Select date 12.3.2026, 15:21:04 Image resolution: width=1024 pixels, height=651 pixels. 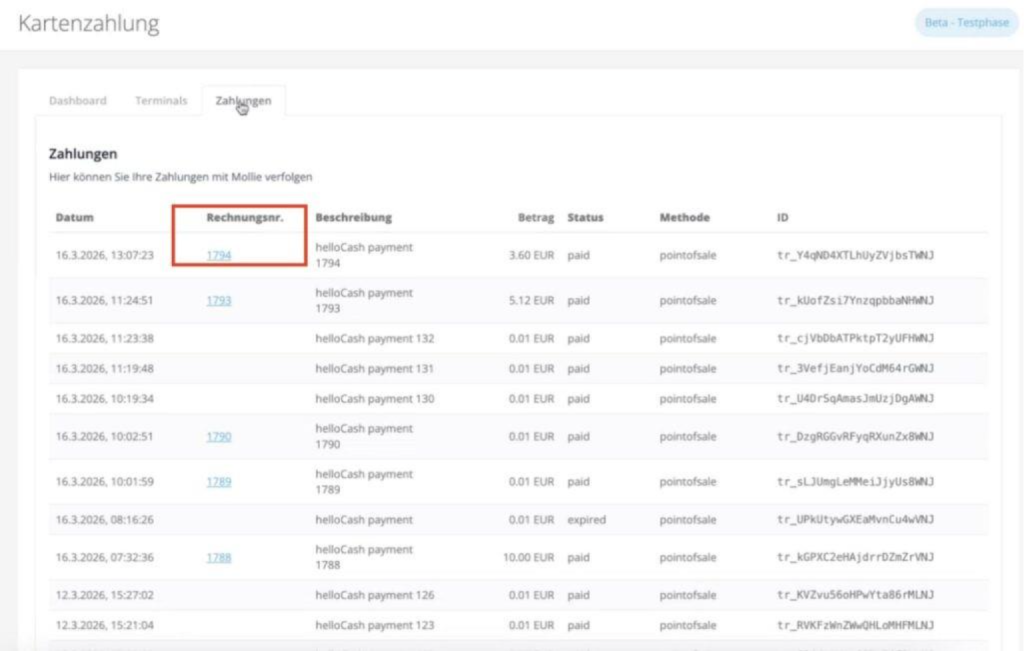click(104, 625)
